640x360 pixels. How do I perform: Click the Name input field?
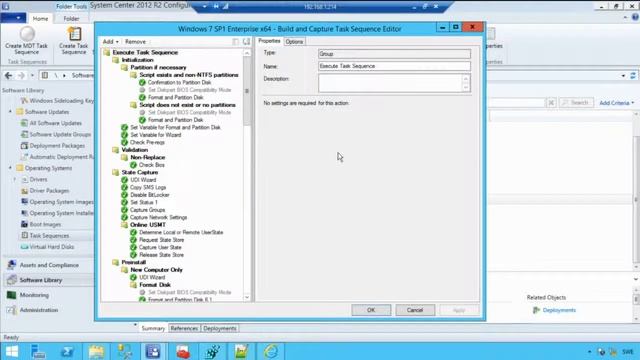point(394,66)
